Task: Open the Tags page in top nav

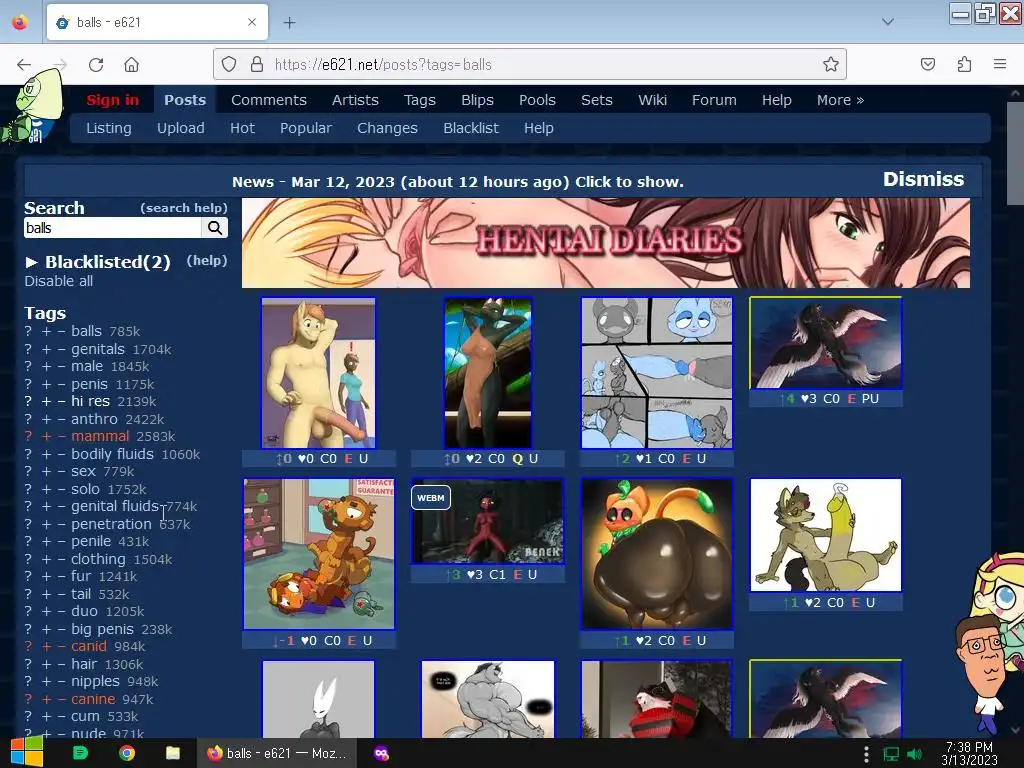Action: (x=419, y=100)
